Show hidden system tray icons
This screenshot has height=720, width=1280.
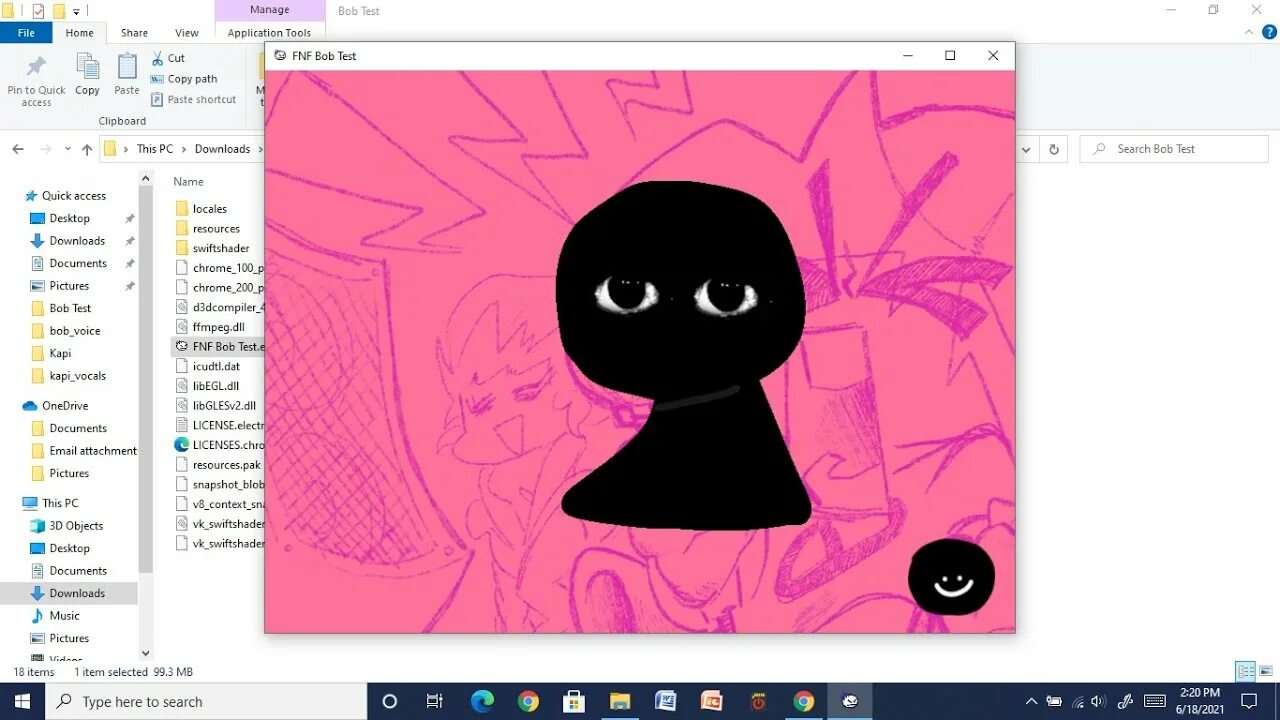(1031, 701)
